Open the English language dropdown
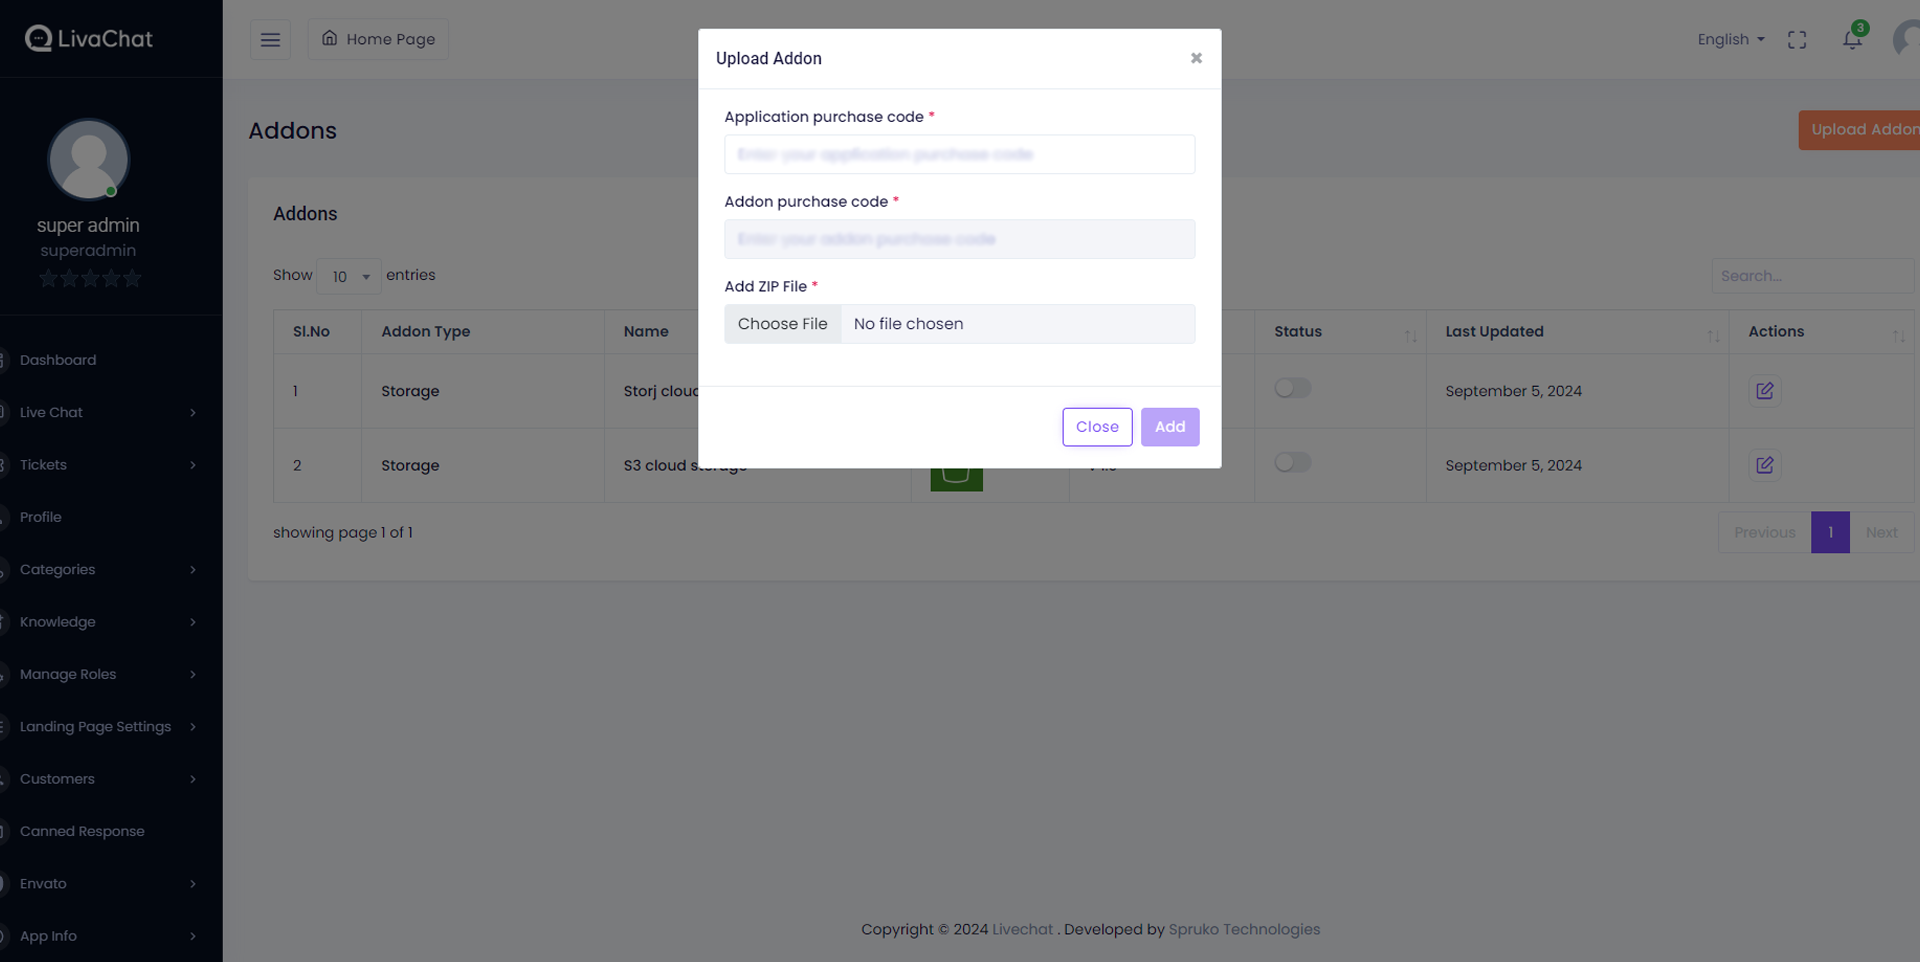The height and width of the screenshot is (962, 1920). click(x=1730, y=40)
